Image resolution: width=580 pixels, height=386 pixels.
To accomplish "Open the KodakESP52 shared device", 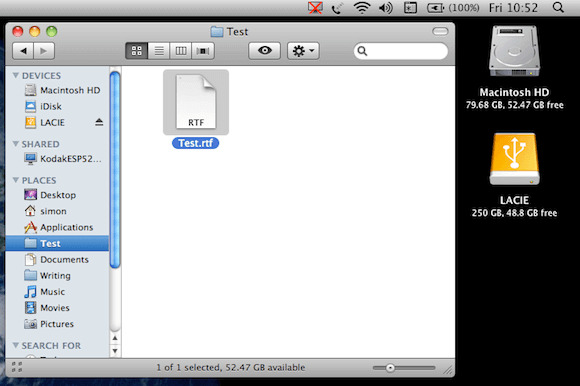I will coord(57,159).
